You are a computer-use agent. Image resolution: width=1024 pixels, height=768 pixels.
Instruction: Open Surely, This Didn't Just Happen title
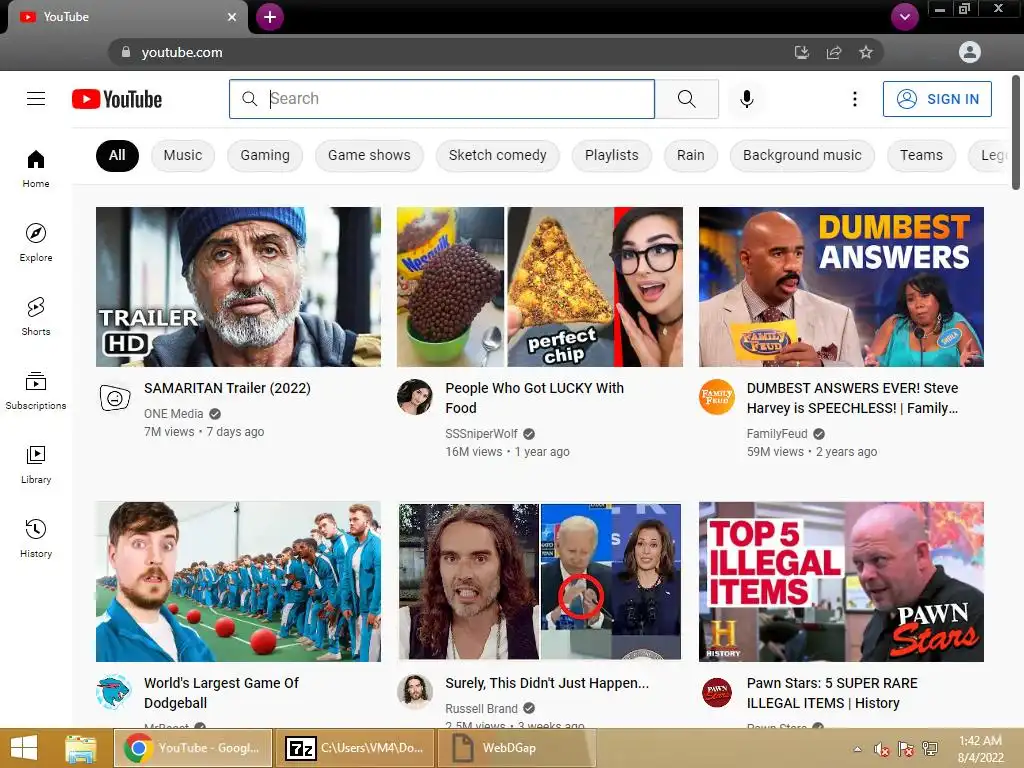[x=547, y=683]
